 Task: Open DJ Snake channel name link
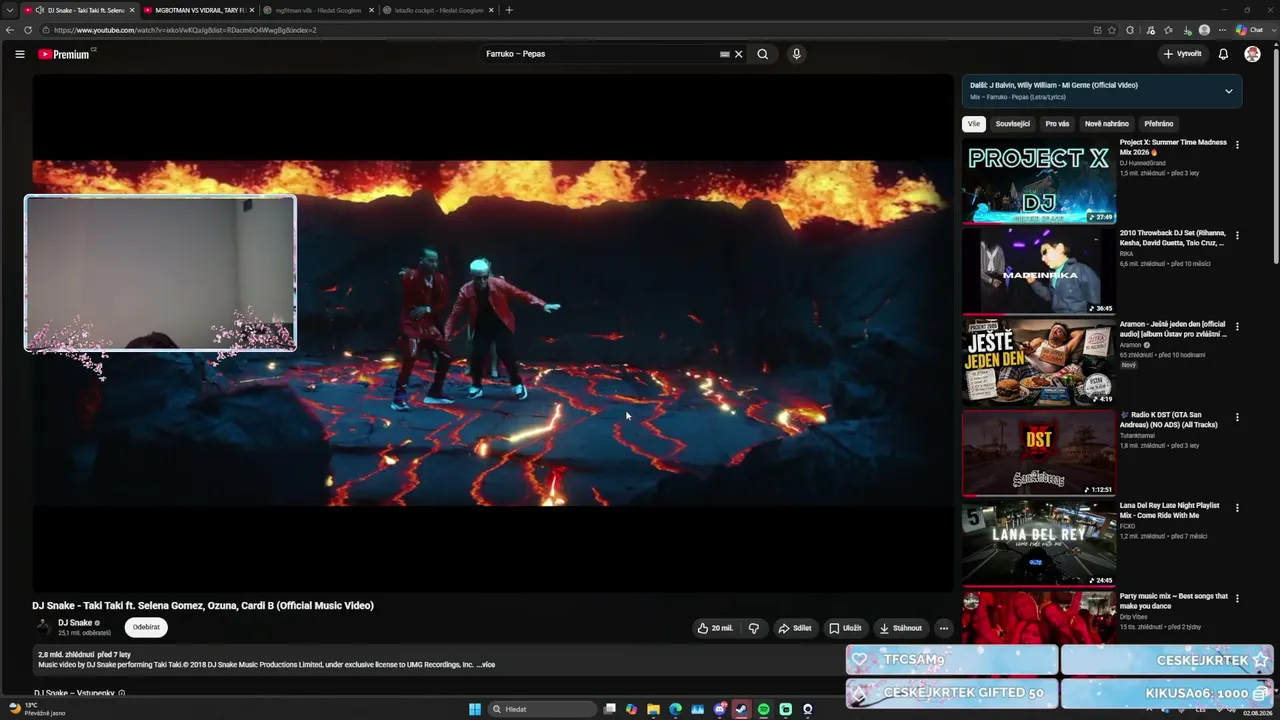pos(75,623)
